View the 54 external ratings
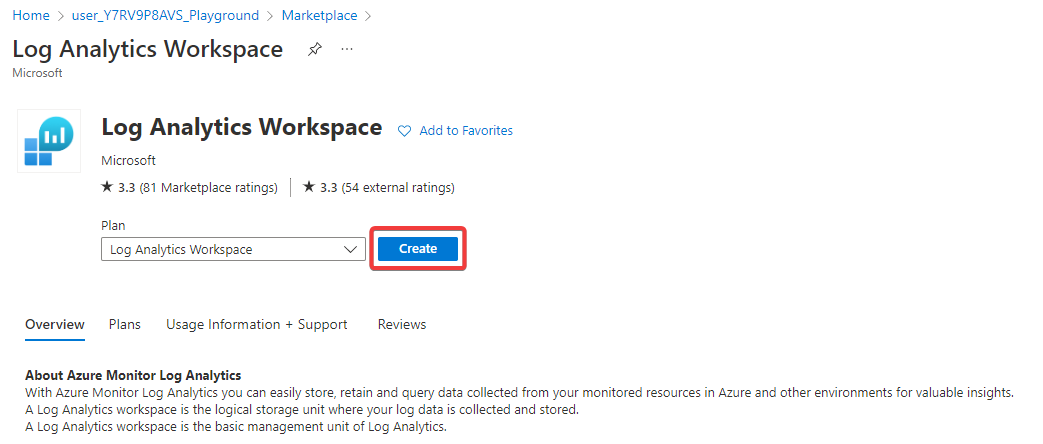 coord(398,187)
